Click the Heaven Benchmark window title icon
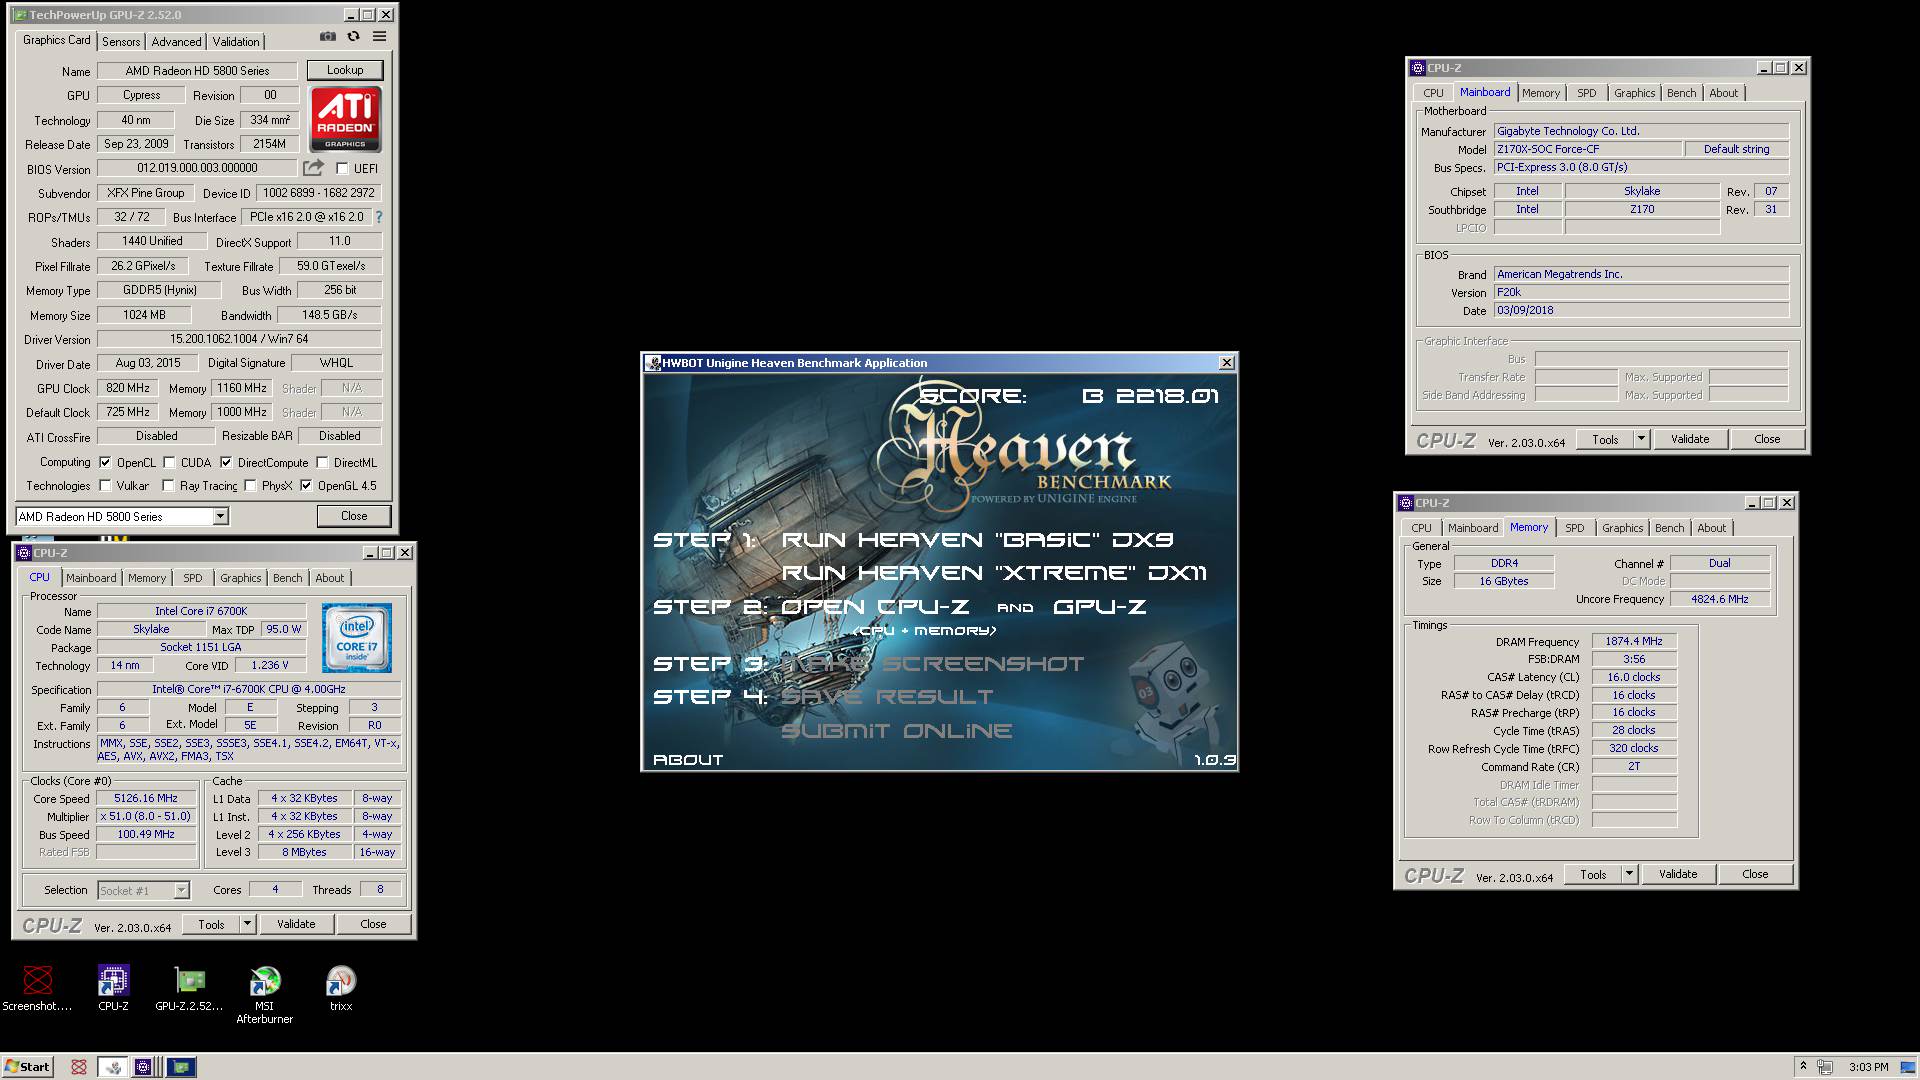The image size is (1920, 1080). tap(653, 363)
